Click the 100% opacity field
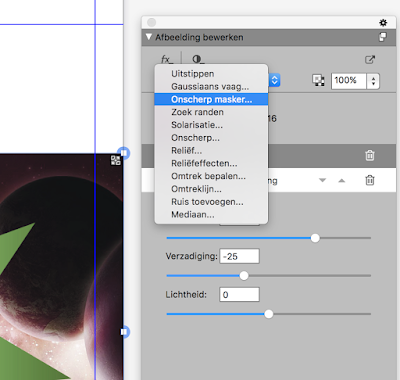 [349, 81]
